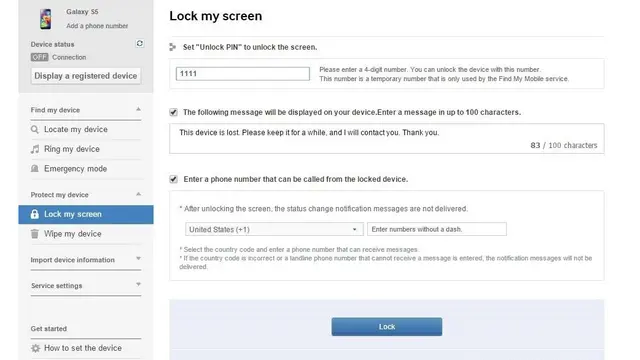Uncheck the phone number callable checkbox
The width and height of the screenshot is (640, 360).
tap(173, 179)
